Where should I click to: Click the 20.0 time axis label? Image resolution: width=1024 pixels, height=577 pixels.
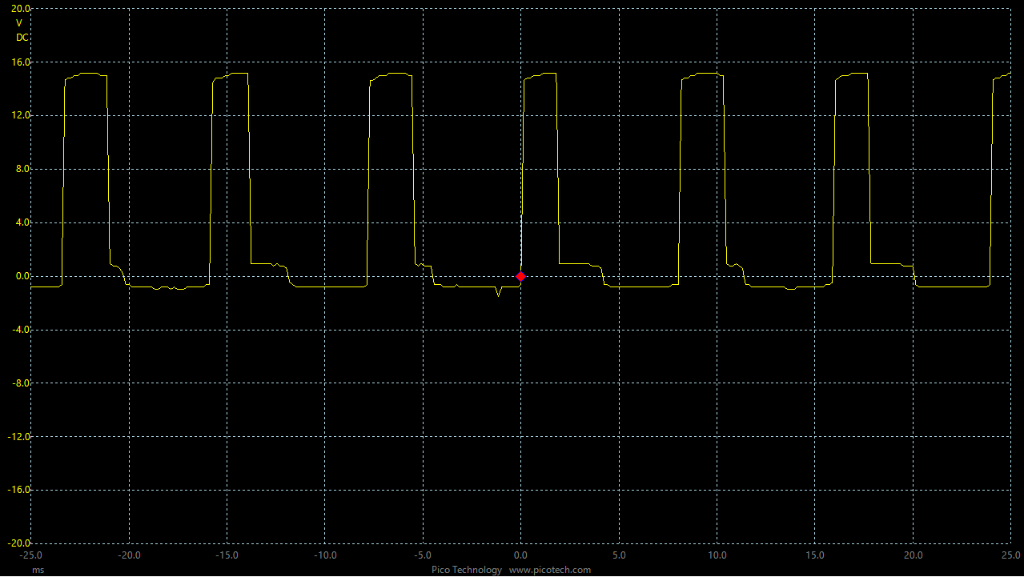[912, 554]
